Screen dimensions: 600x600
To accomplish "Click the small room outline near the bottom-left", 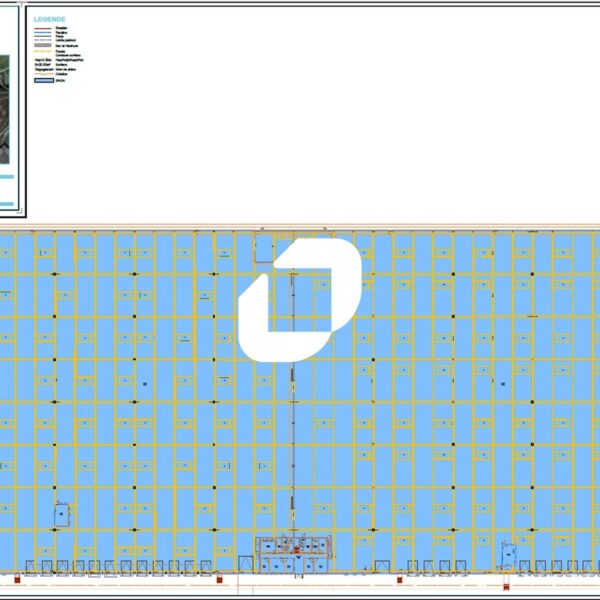I will point(62,513).
